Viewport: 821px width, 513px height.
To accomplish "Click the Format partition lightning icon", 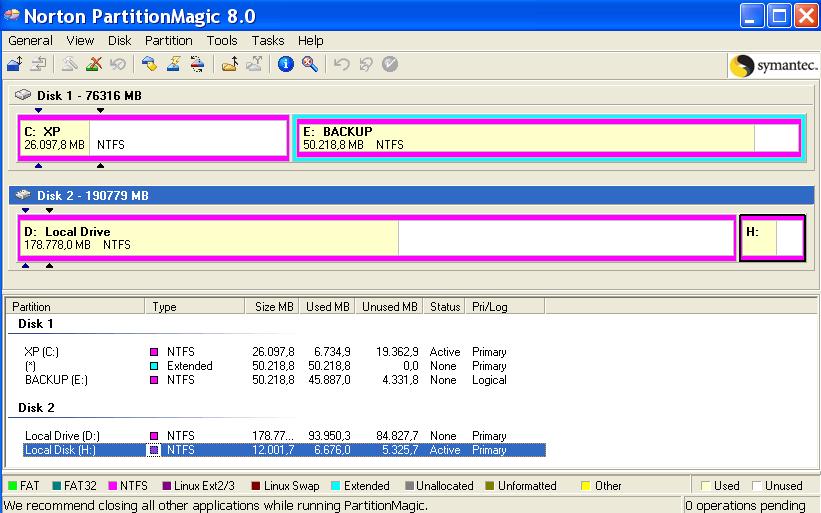I will pyautogui.click(x=173, y=64).
